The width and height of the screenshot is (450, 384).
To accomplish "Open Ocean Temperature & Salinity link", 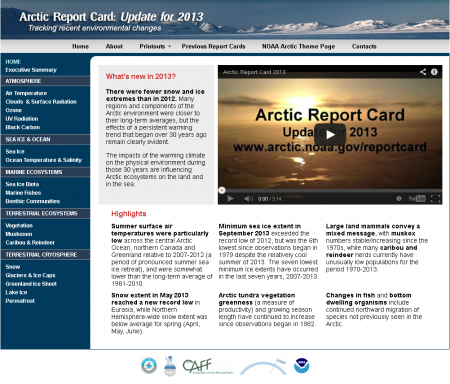I will click(44, 160).
